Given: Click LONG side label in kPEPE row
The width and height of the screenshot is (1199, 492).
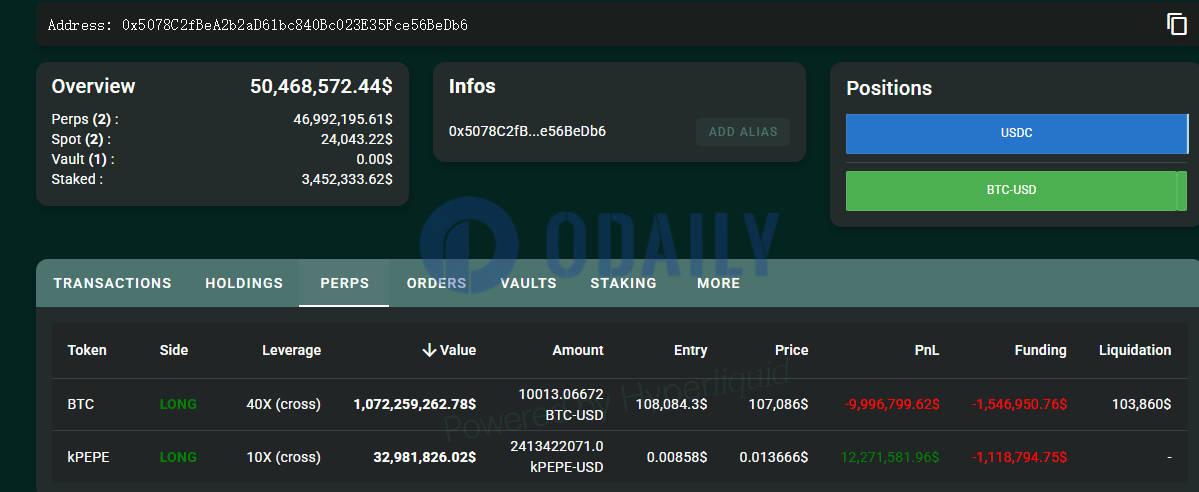Looking at the screenshot, I should (x=178, y=458).
